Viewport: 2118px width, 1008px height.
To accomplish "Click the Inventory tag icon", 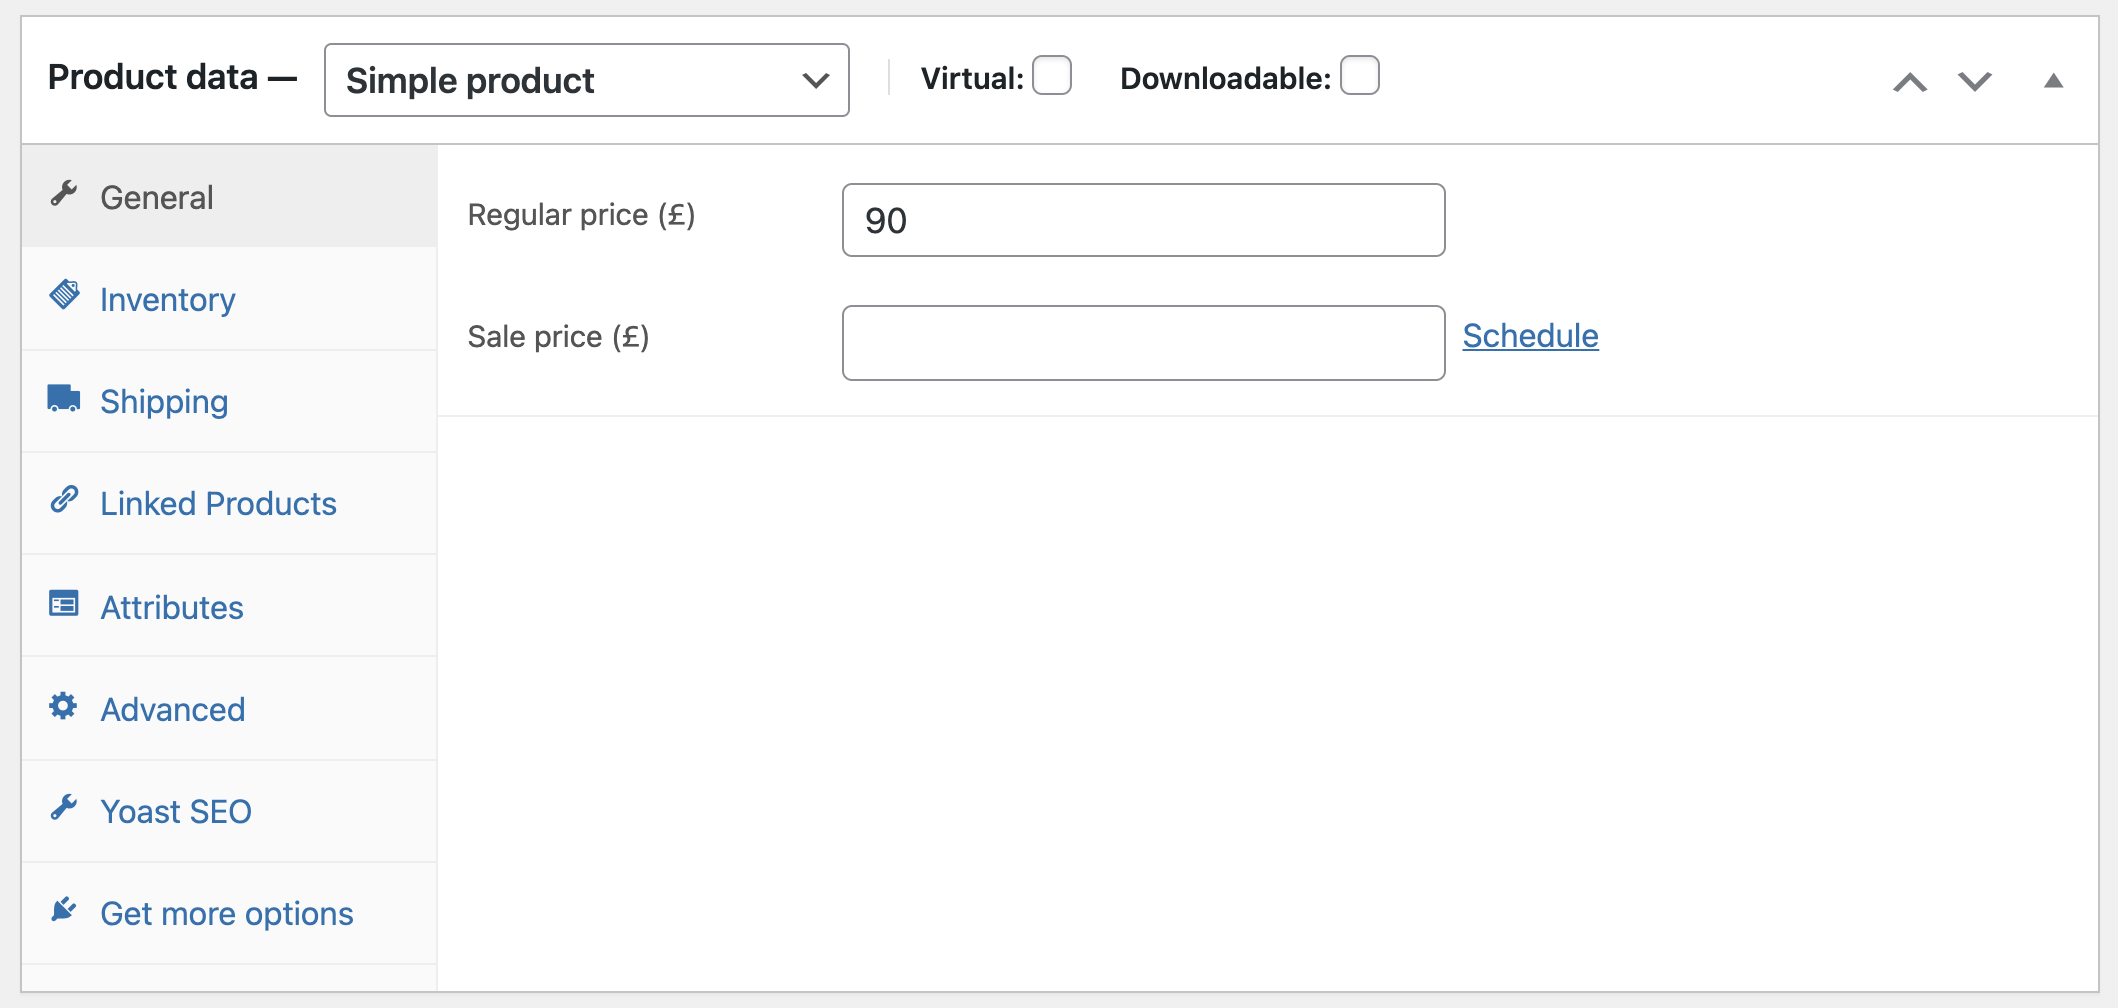I will coord(64,295).
